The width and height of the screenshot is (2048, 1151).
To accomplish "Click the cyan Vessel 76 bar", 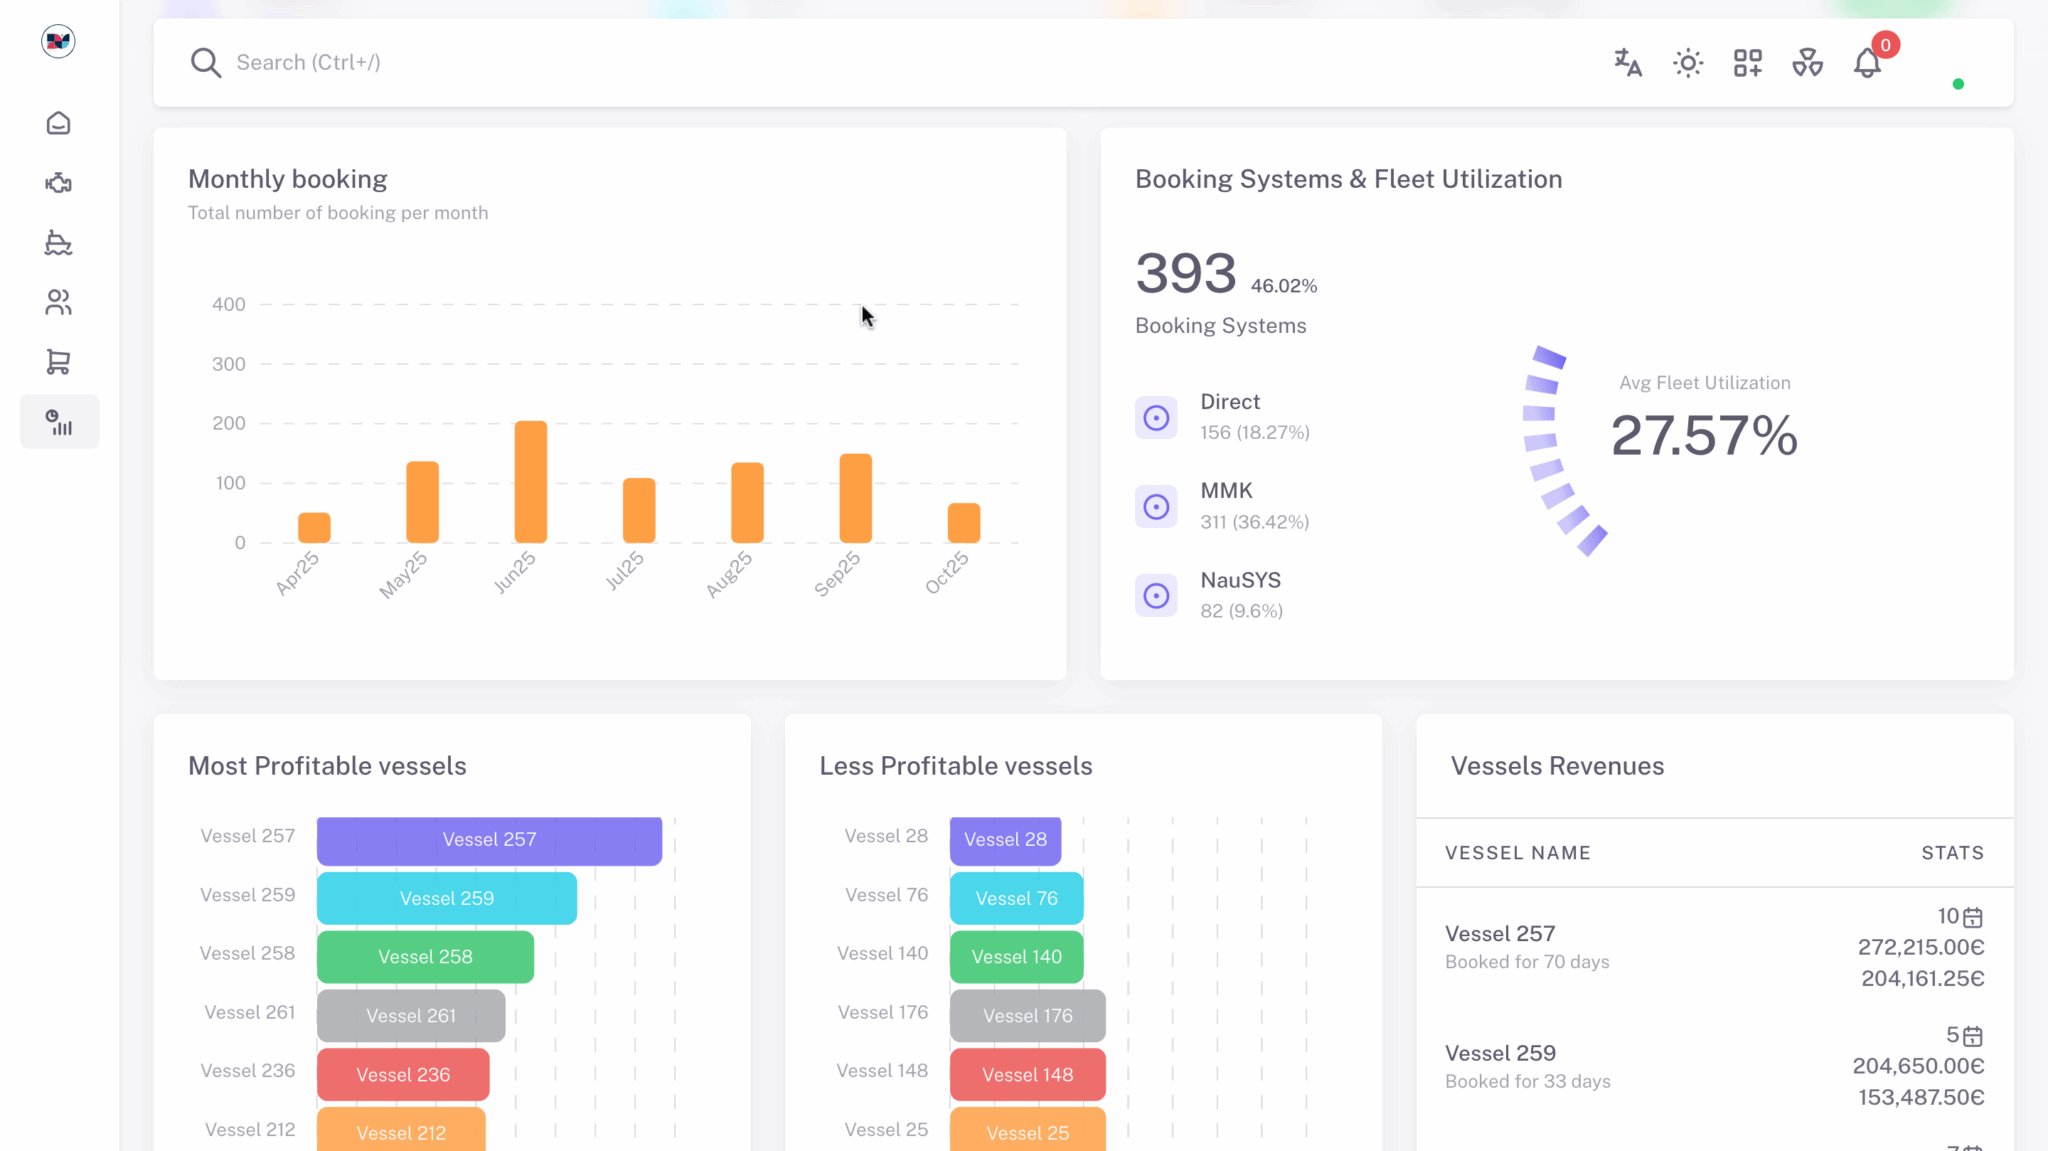I will [1016, 898].
